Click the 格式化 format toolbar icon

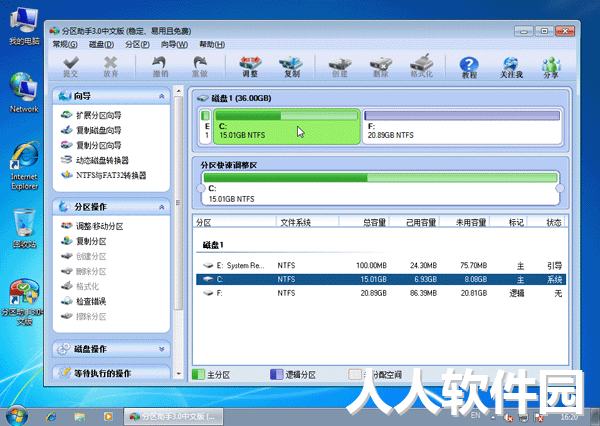click(421, 66)
